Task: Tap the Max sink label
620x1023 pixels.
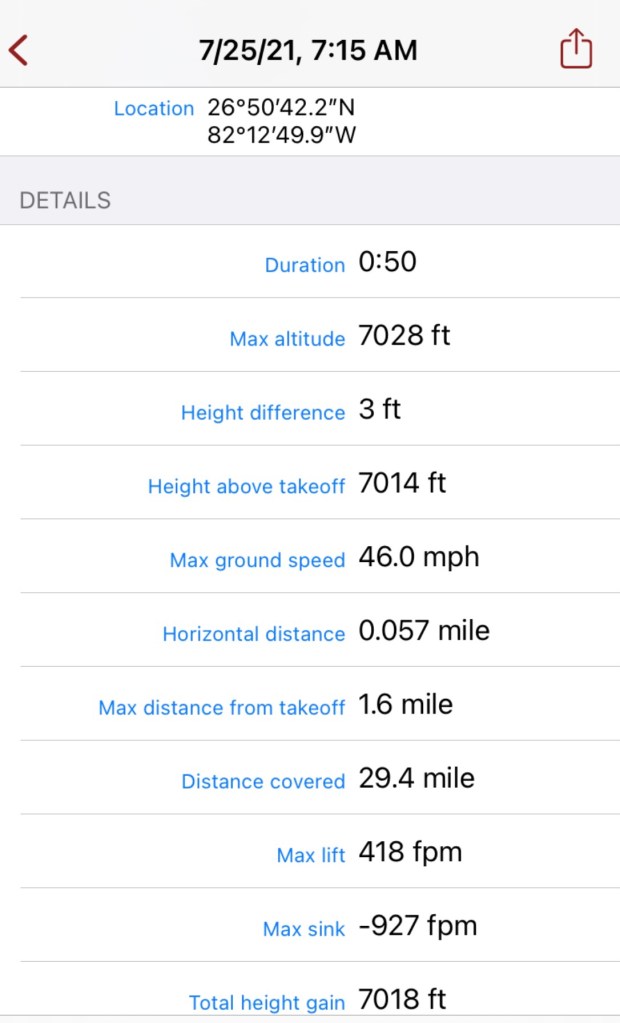Action: pos(304,930)
